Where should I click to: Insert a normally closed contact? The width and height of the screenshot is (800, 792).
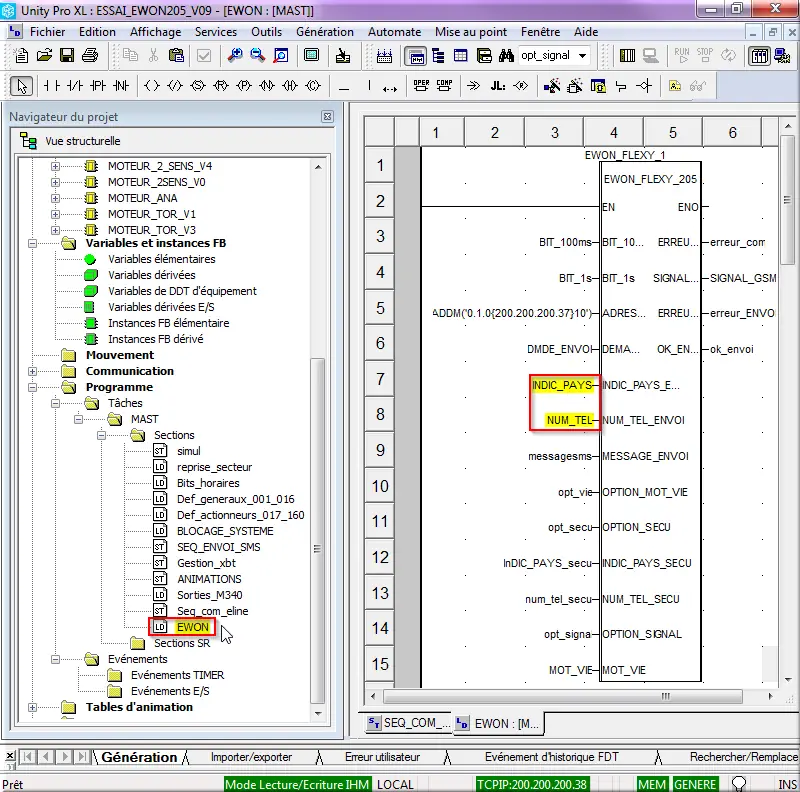point(74,86)
